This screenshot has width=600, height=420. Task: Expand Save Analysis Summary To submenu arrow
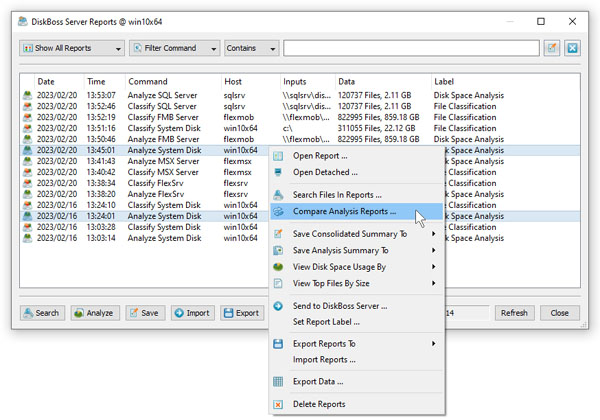point(434,250)
